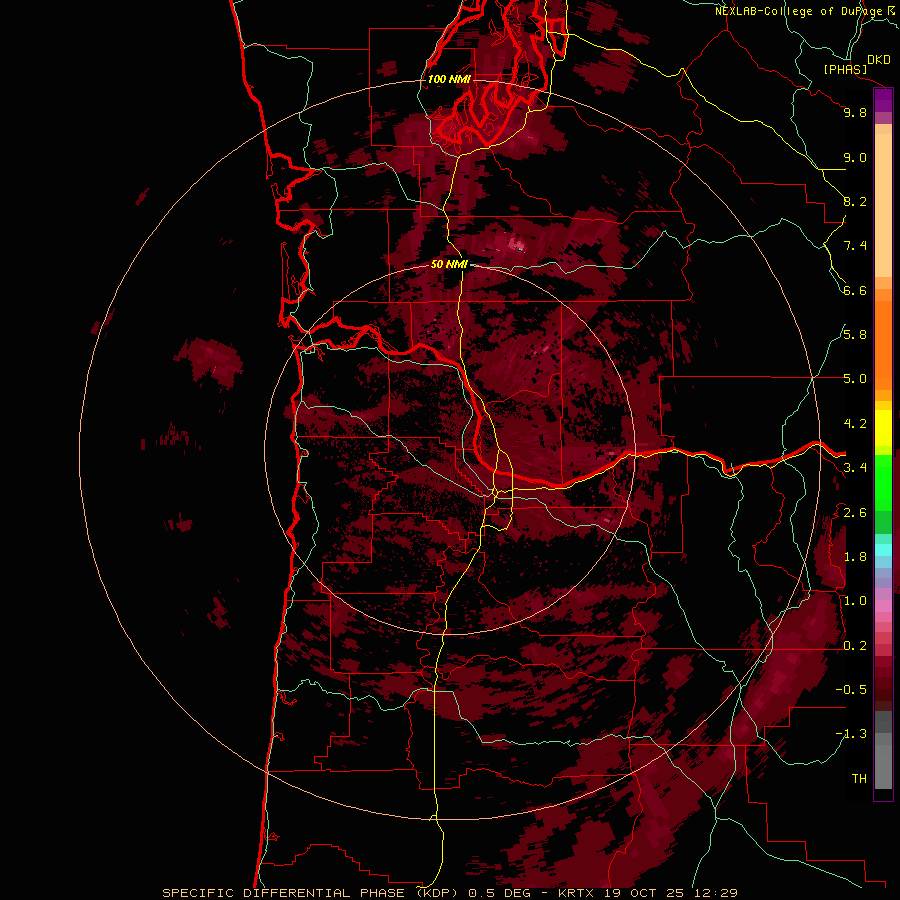Click the cyan legend band near 1.8
Screen dimensions: 900x900
coord(883,549)
